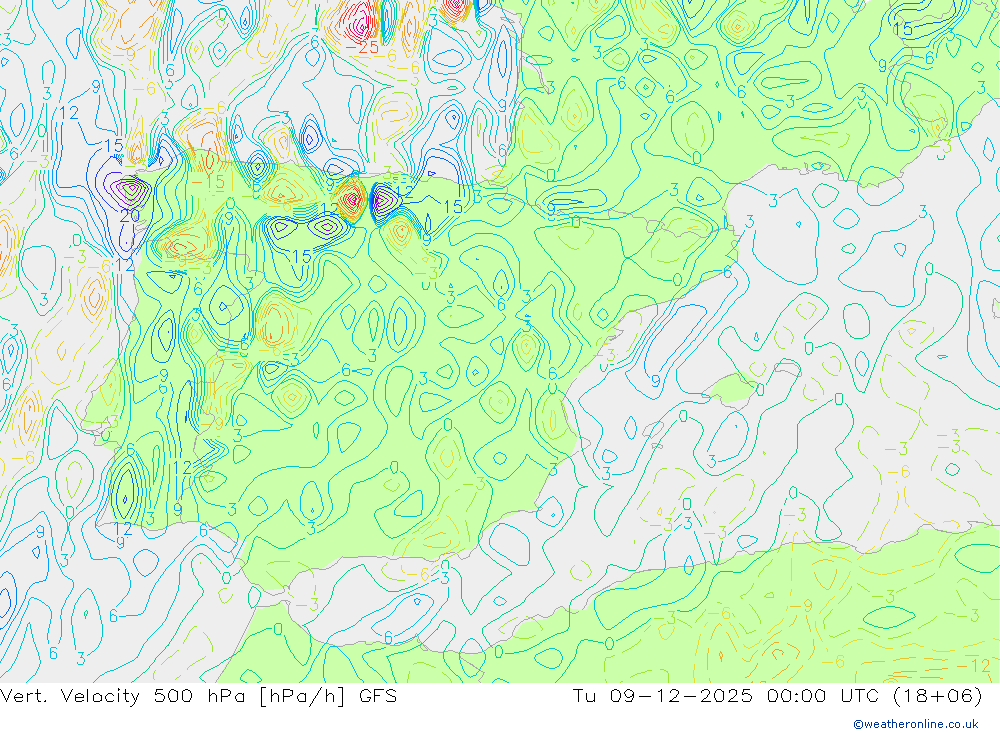
Task: Click the '-12' contour label
Action: click(973, 665)
